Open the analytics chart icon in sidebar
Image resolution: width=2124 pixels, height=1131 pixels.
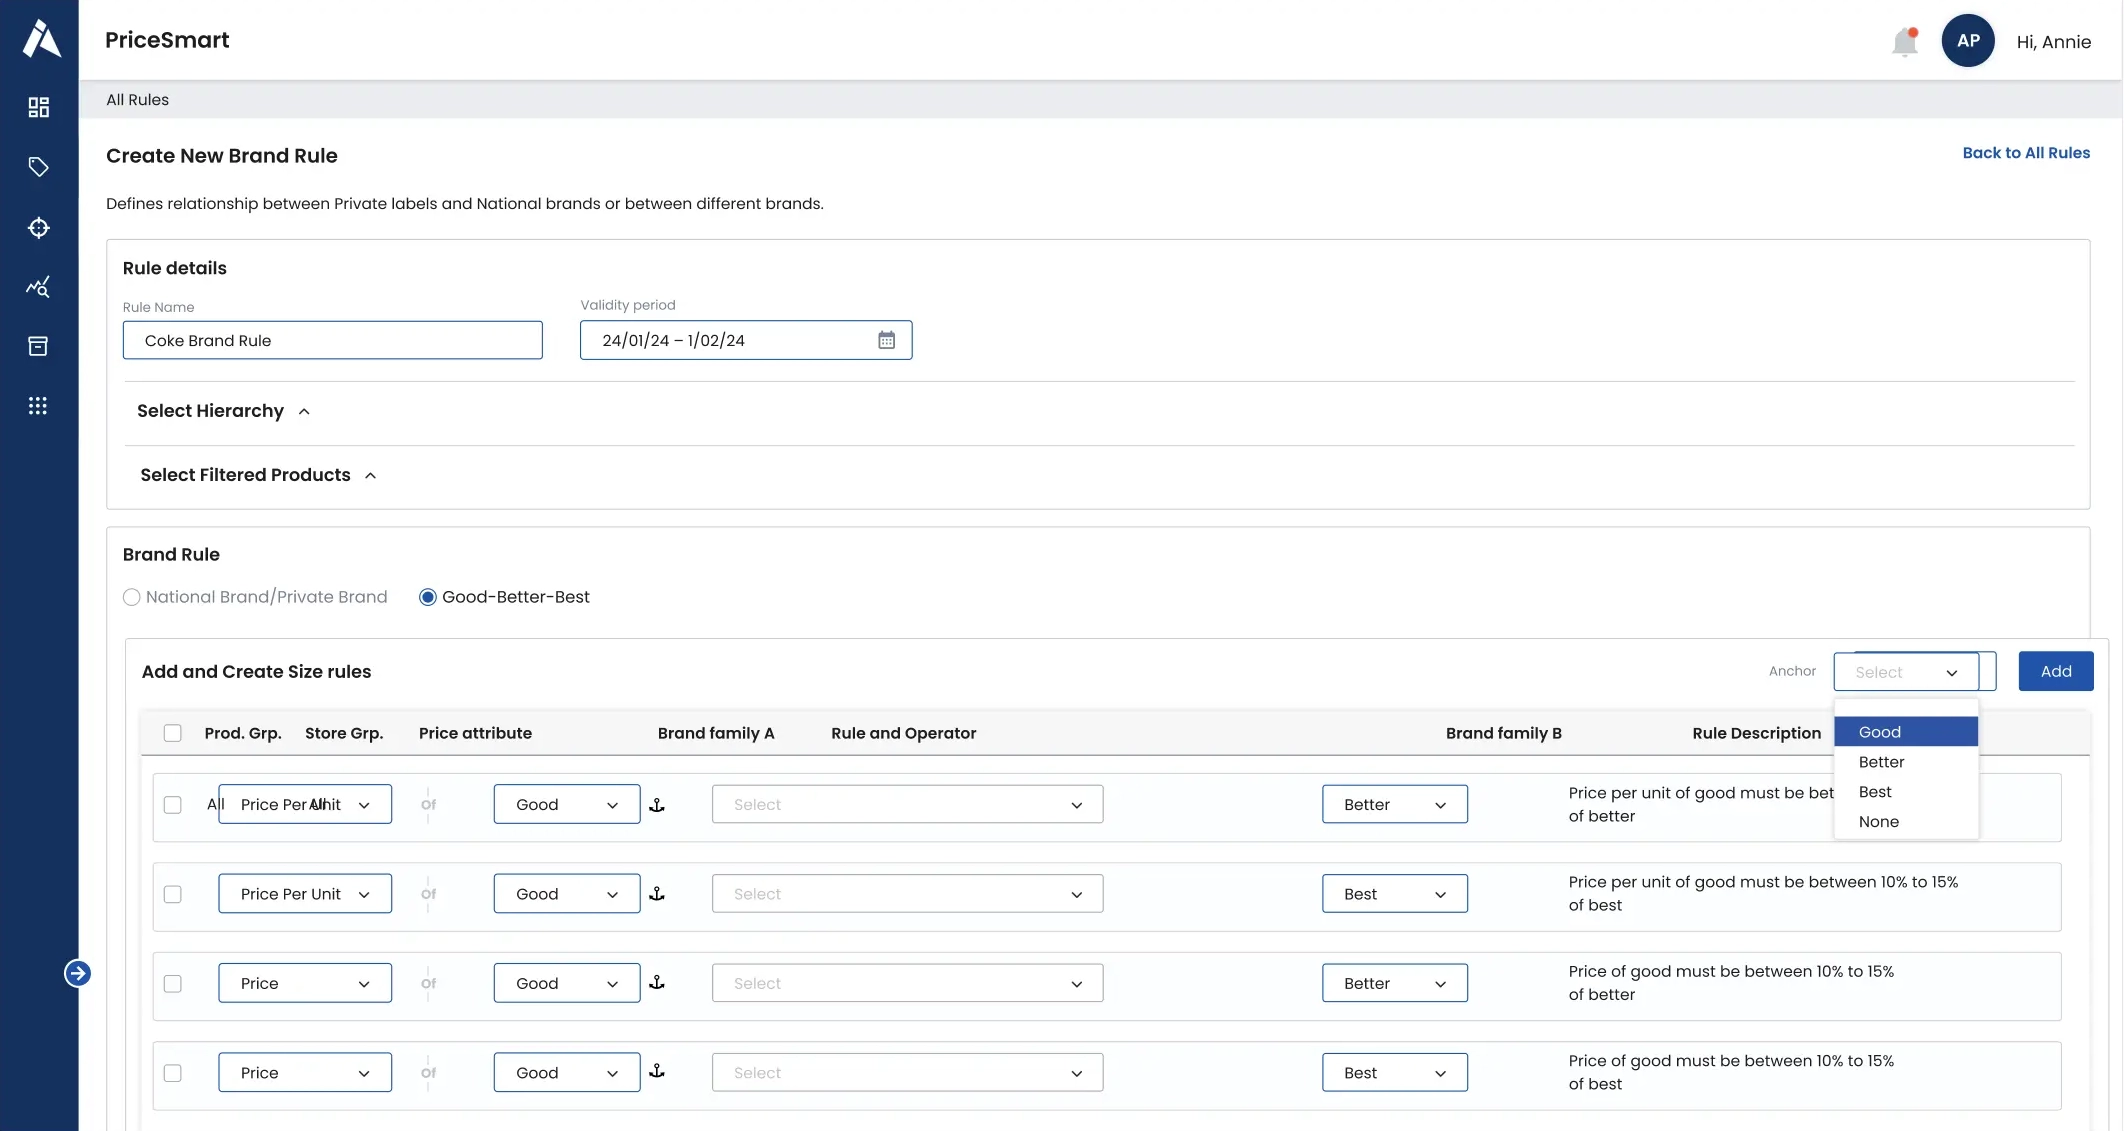[x=38, y=287]
